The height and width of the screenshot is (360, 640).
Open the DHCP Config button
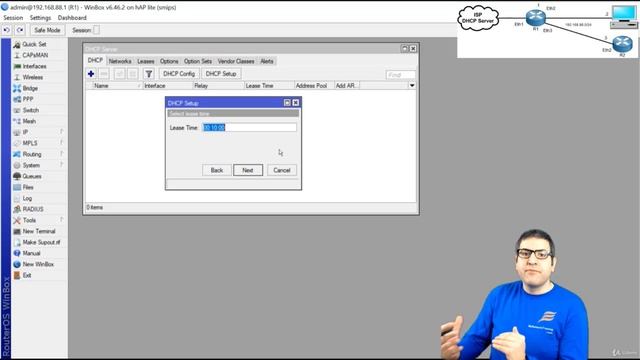pyautogui.click(x=179, y=74)
